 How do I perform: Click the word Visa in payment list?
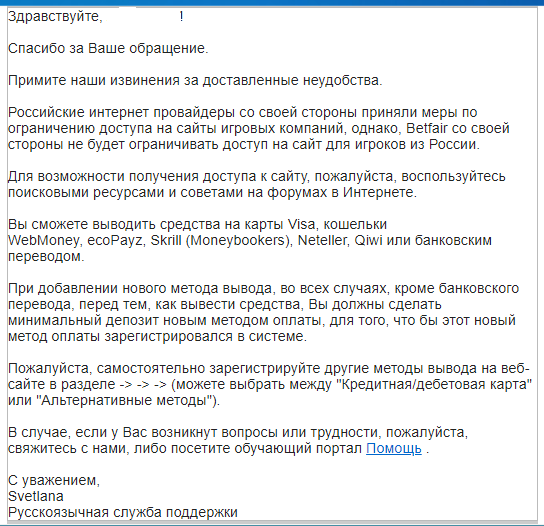click(301, 224)
